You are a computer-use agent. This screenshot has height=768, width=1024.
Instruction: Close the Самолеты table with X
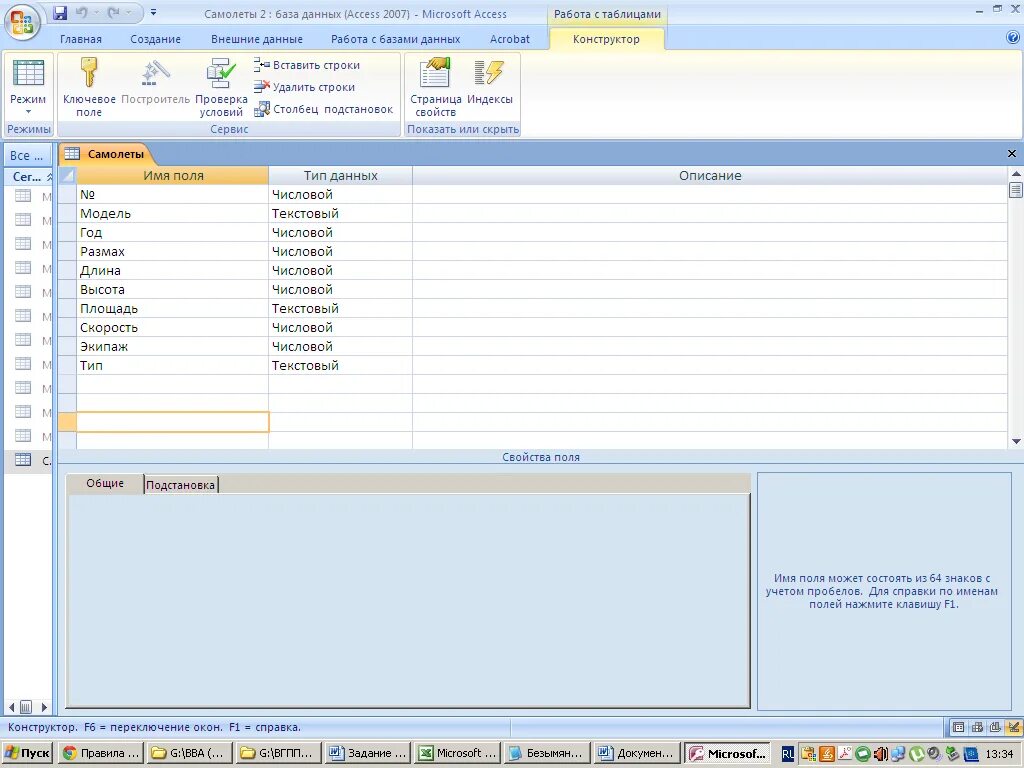1012,153
